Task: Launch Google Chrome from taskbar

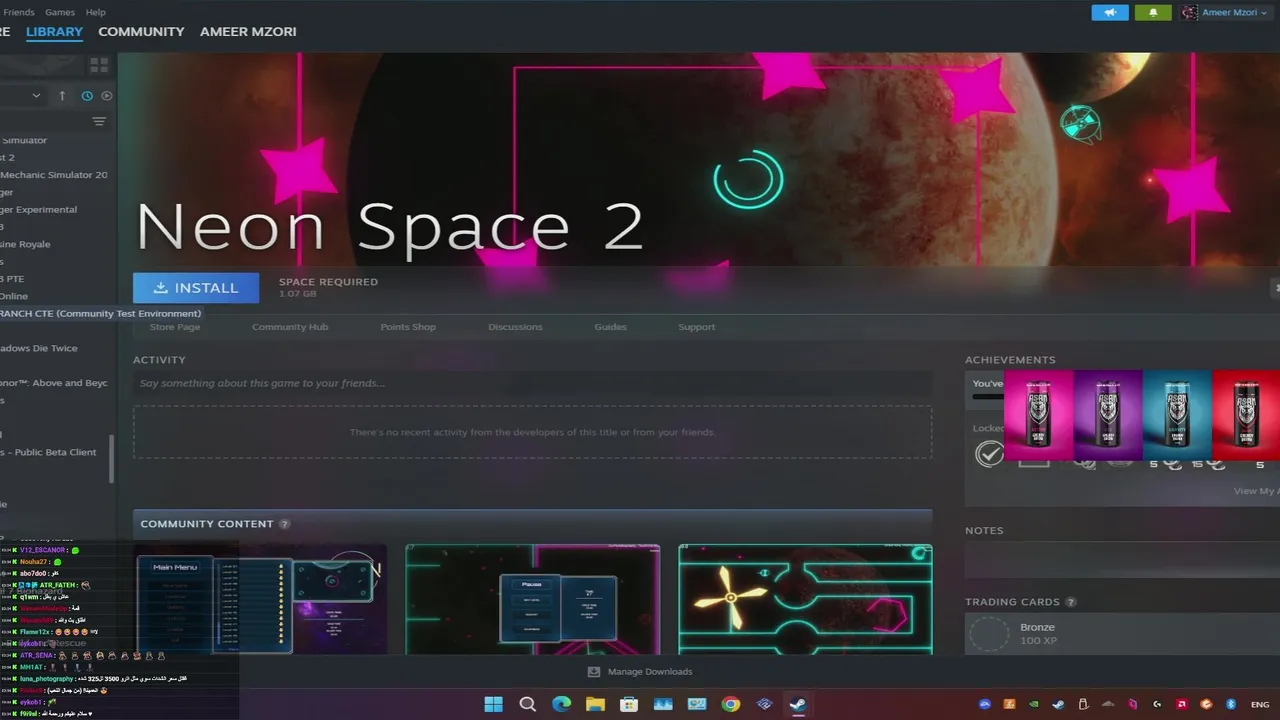Action: [731, 704]
